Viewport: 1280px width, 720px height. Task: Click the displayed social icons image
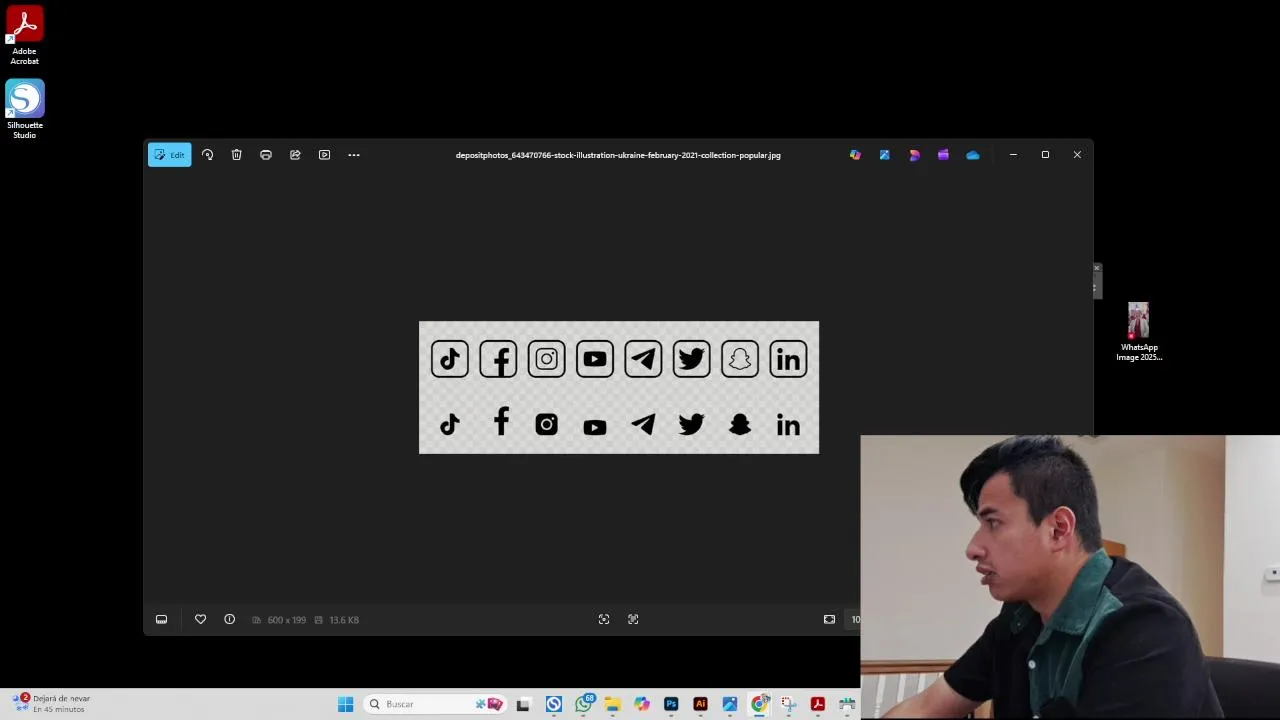click(619, 387)
